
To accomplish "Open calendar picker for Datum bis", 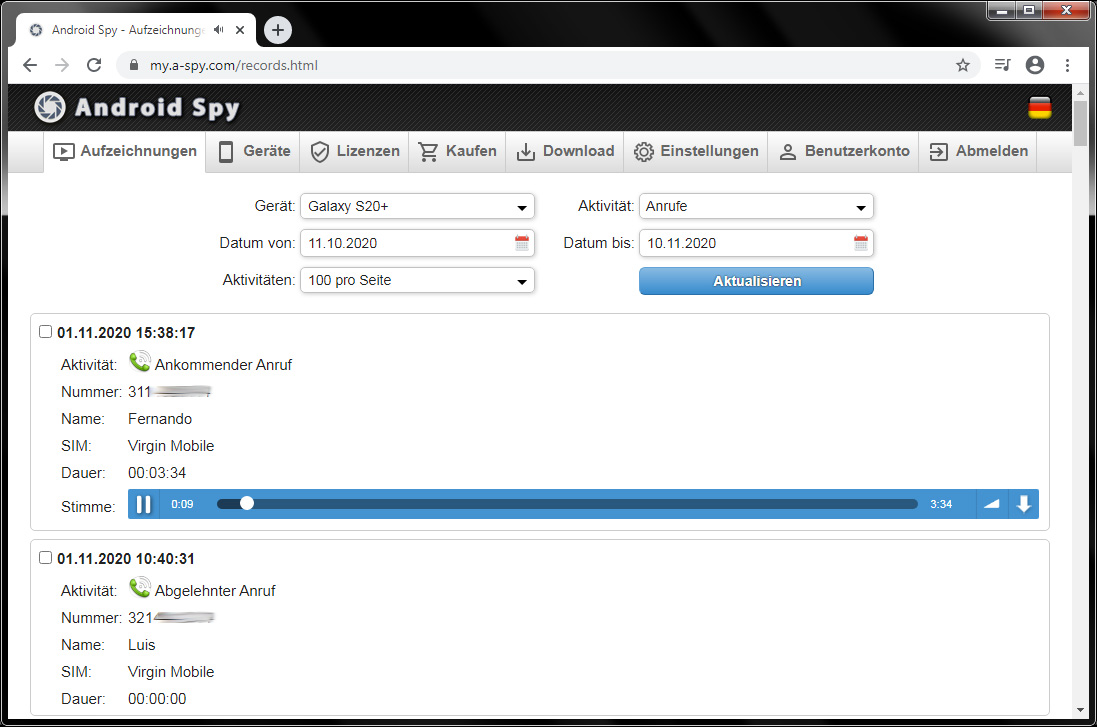I will point(861,243).
